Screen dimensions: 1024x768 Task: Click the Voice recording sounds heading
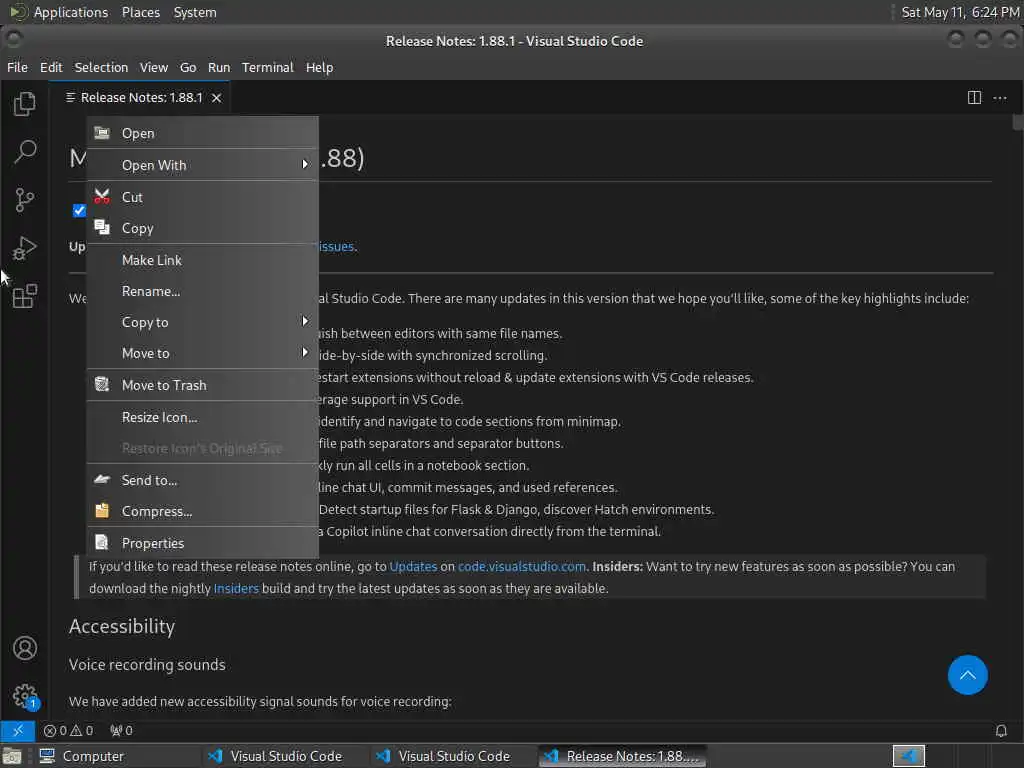coord(147,664)
